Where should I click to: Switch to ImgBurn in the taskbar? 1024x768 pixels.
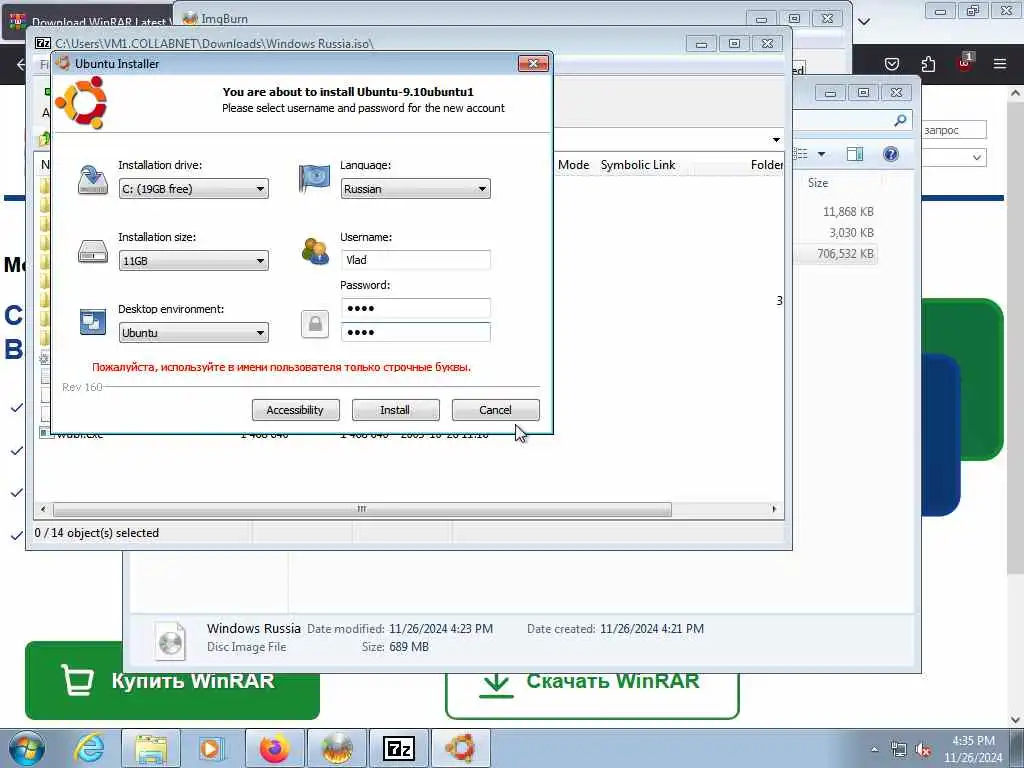point(336,749)
